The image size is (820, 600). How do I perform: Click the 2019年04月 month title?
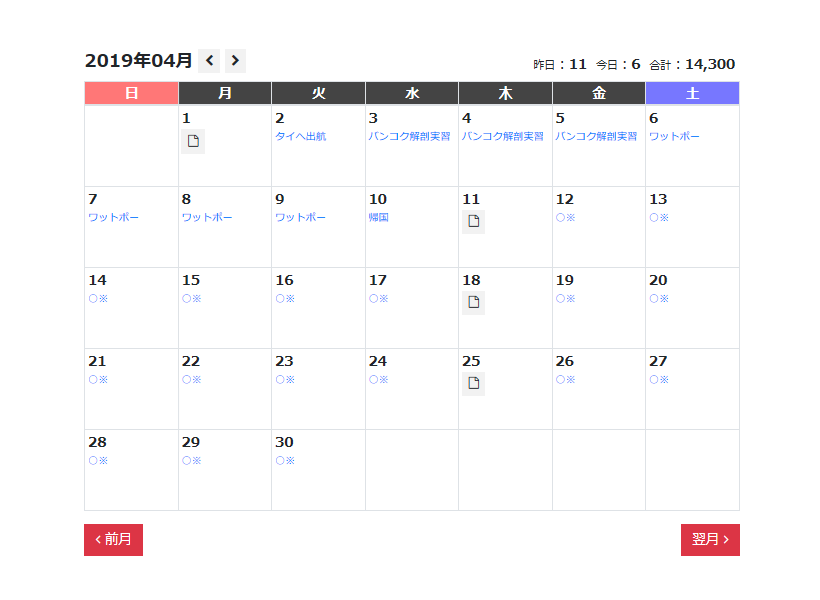coord(139,61)
